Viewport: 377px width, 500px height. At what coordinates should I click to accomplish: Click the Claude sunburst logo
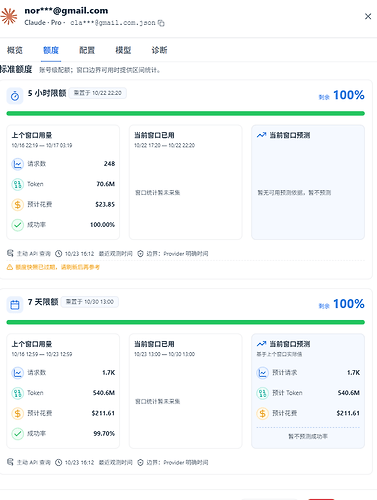click(9, 16)
